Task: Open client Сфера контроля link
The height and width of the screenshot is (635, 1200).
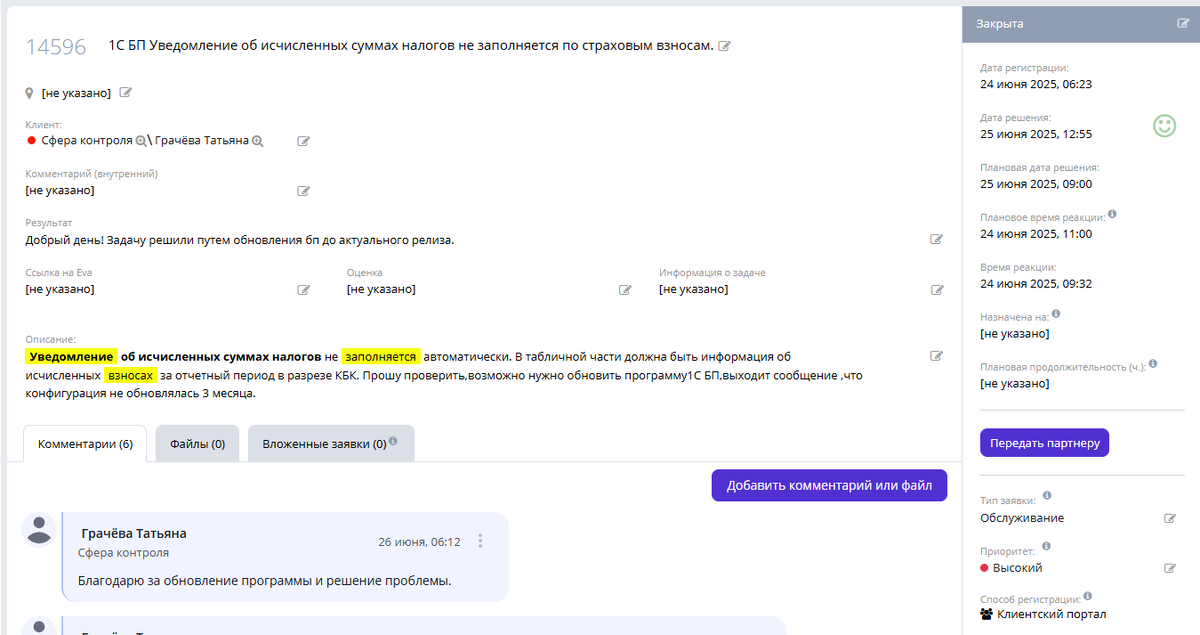Action: point(87,141)
